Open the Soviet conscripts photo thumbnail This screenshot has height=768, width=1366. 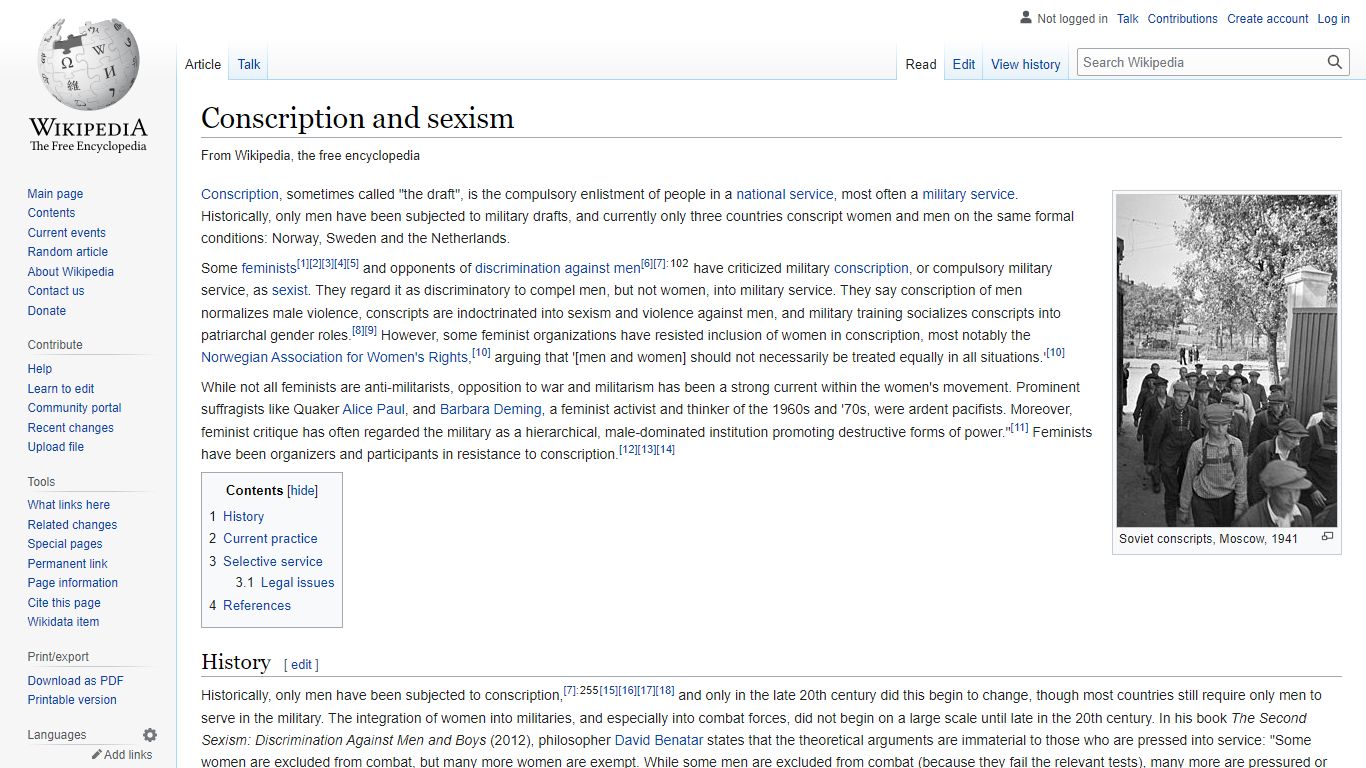1227,360
